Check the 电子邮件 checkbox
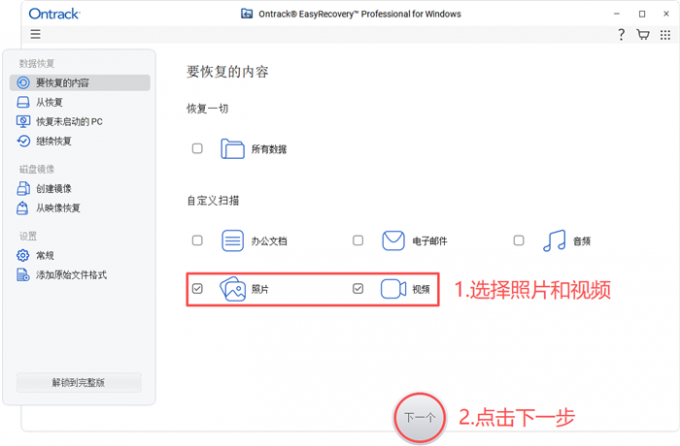 pos(358,240)
